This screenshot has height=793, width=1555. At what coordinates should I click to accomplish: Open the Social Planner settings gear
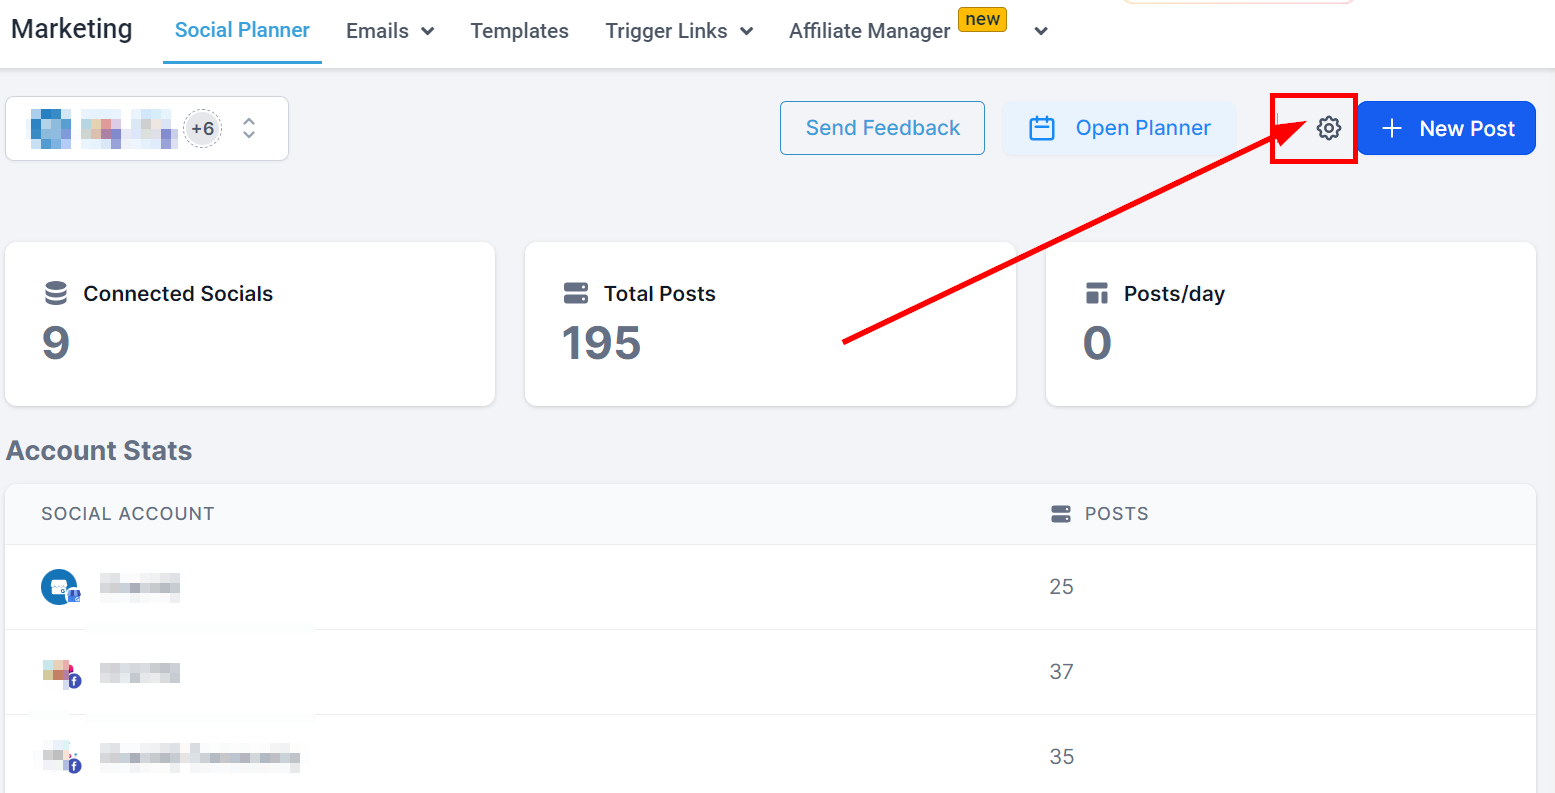(x=1328, y=128)
